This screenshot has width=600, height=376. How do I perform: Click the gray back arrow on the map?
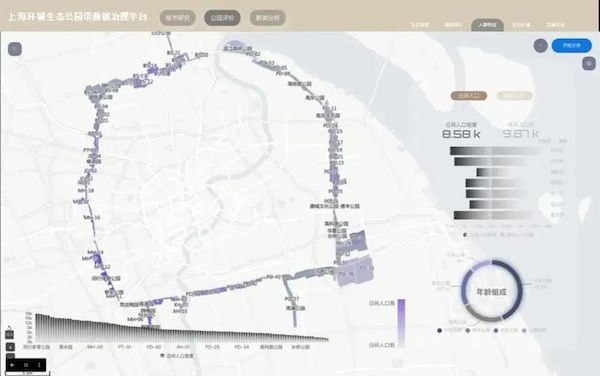point(15,49)
